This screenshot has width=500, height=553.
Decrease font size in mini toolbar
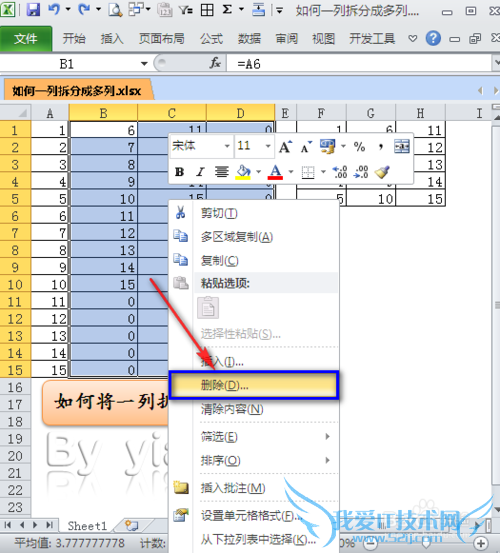pyautogui.click(x=306, y=147)
